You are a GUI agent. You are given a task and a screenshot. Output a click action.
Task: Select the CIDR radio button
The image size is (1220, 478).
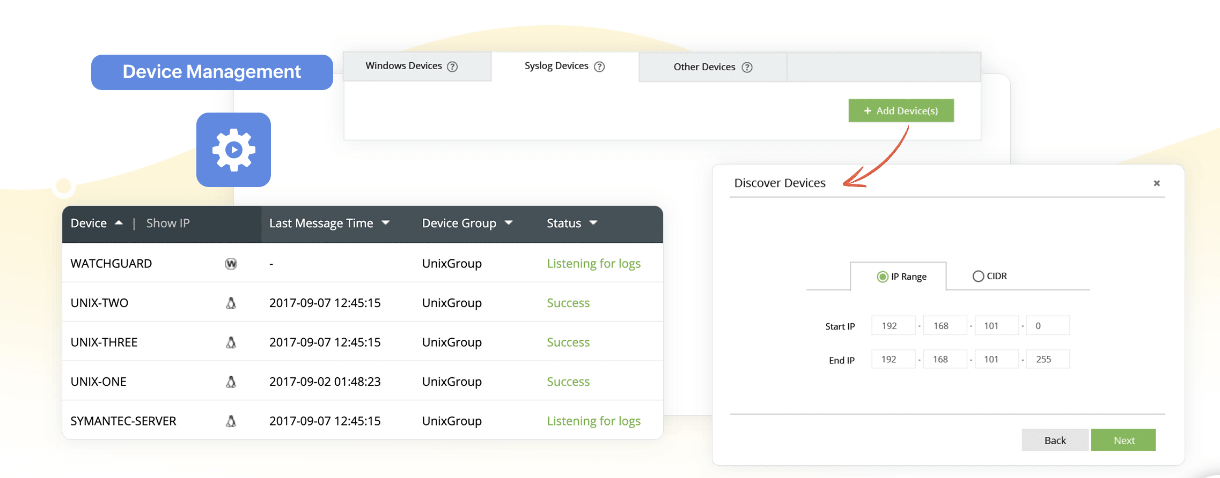pos(978,276)
